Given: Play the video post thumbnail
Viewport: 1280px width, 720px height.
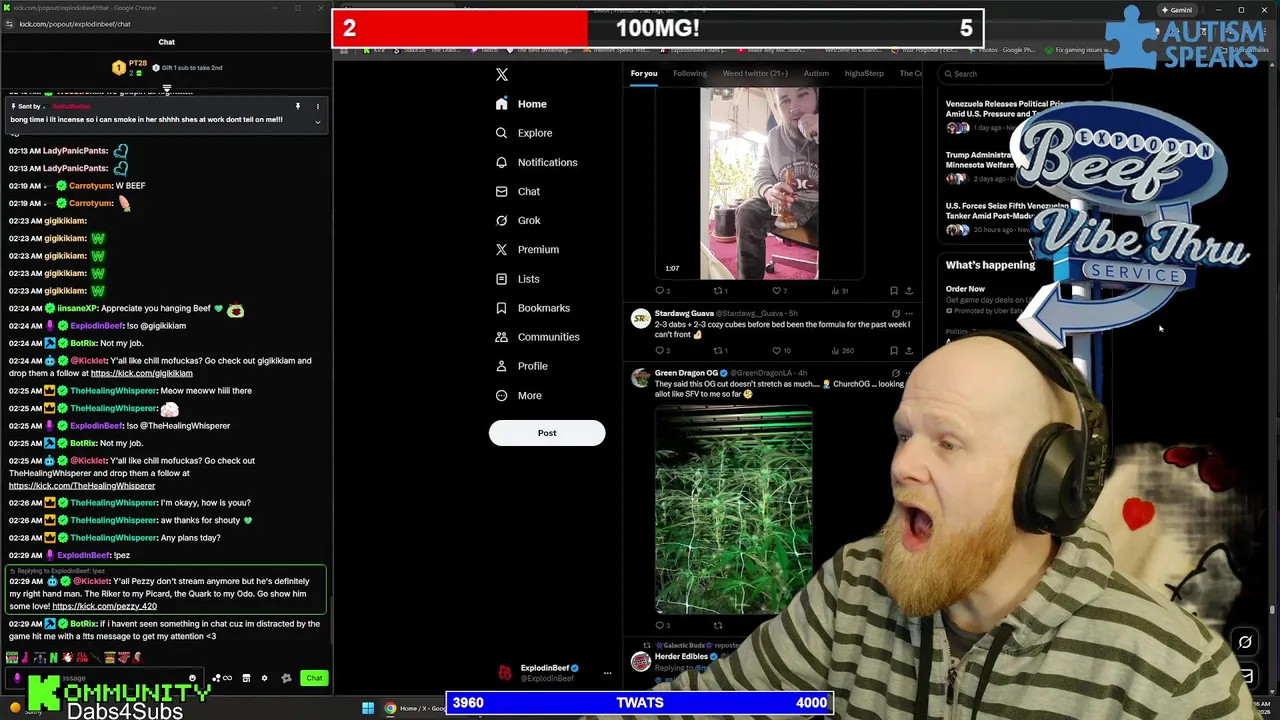Looking at the screenshot, I should pyautogui.click(x=759, y=183).
